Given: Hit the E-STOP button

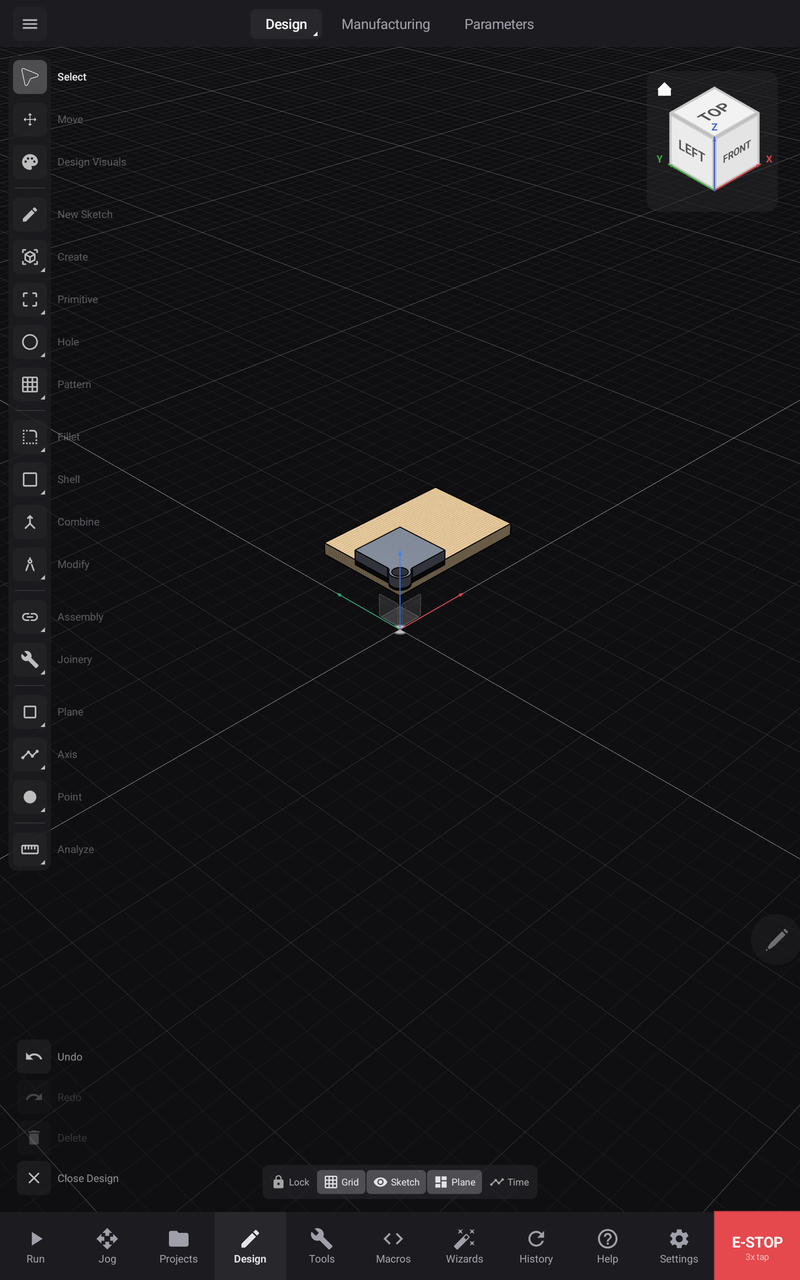Looking at the screenshot, I should [757, 1246].
